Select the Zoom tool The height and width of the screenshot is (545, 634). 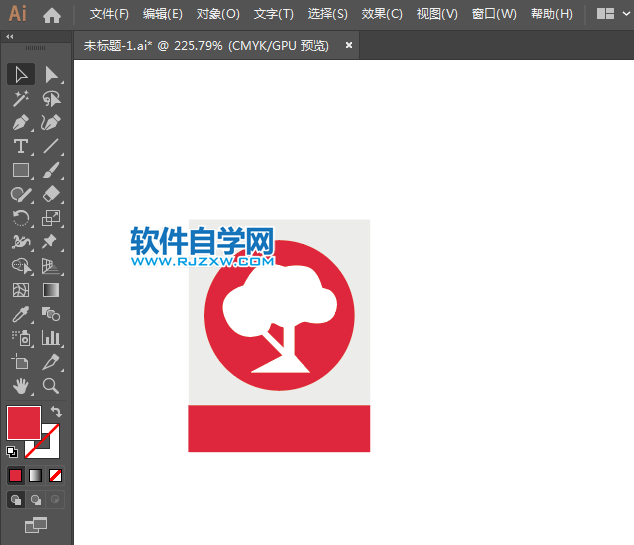click(51, 386)
